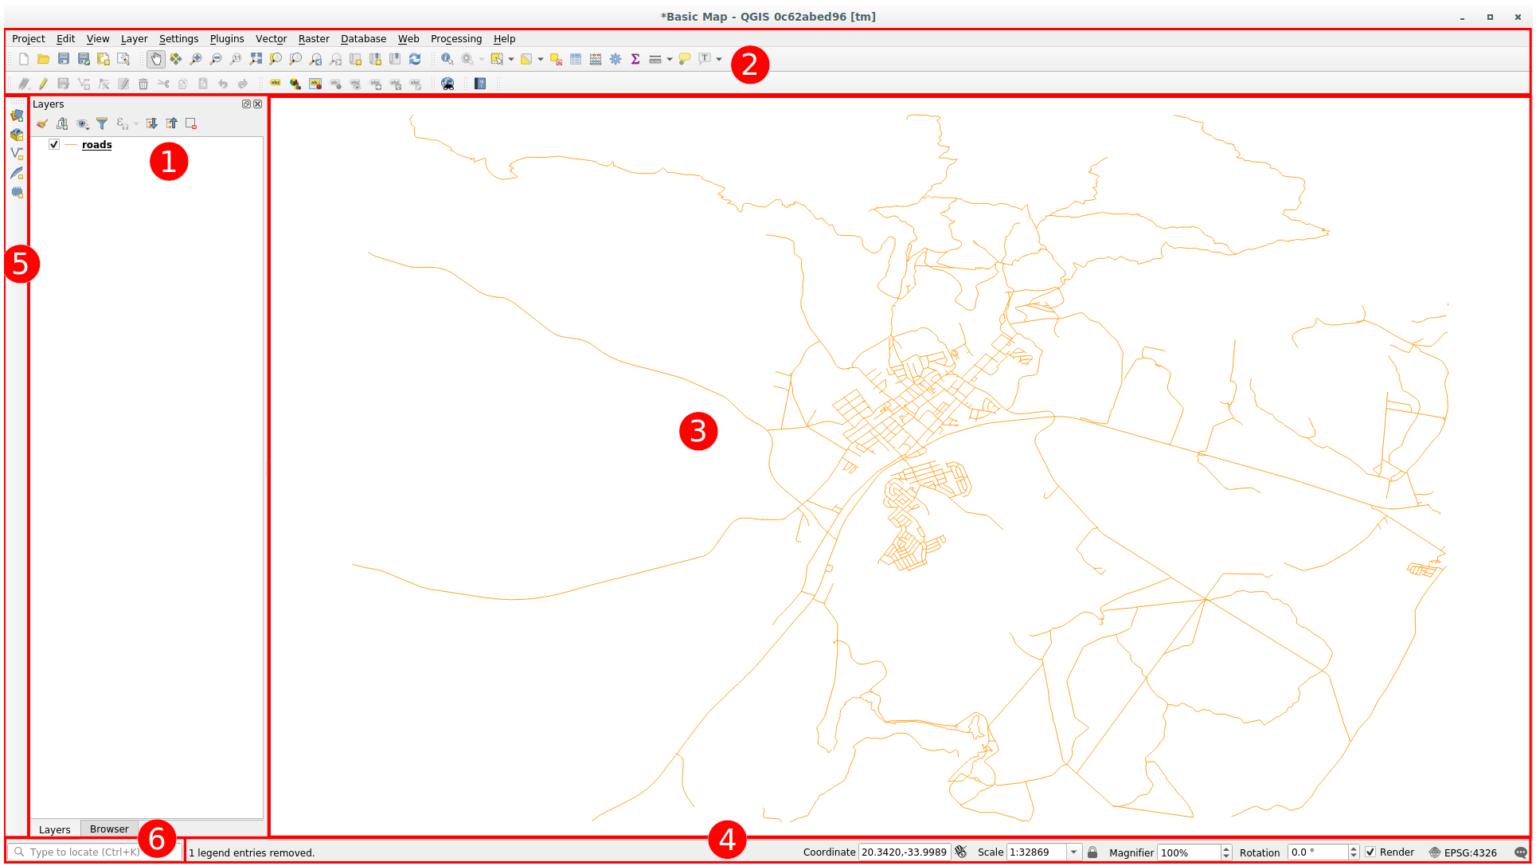
Task: Expand the Filter Legend by Expression dropdown
Action: [136, 122]
